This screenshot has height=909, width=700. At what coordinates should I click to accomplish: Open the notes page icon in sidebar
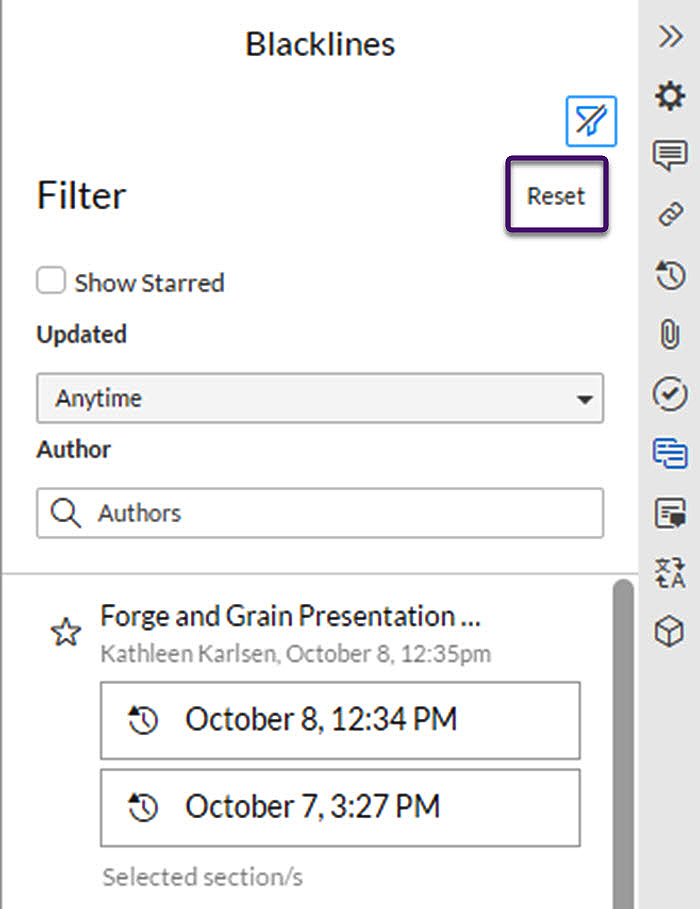click(670, 513)
